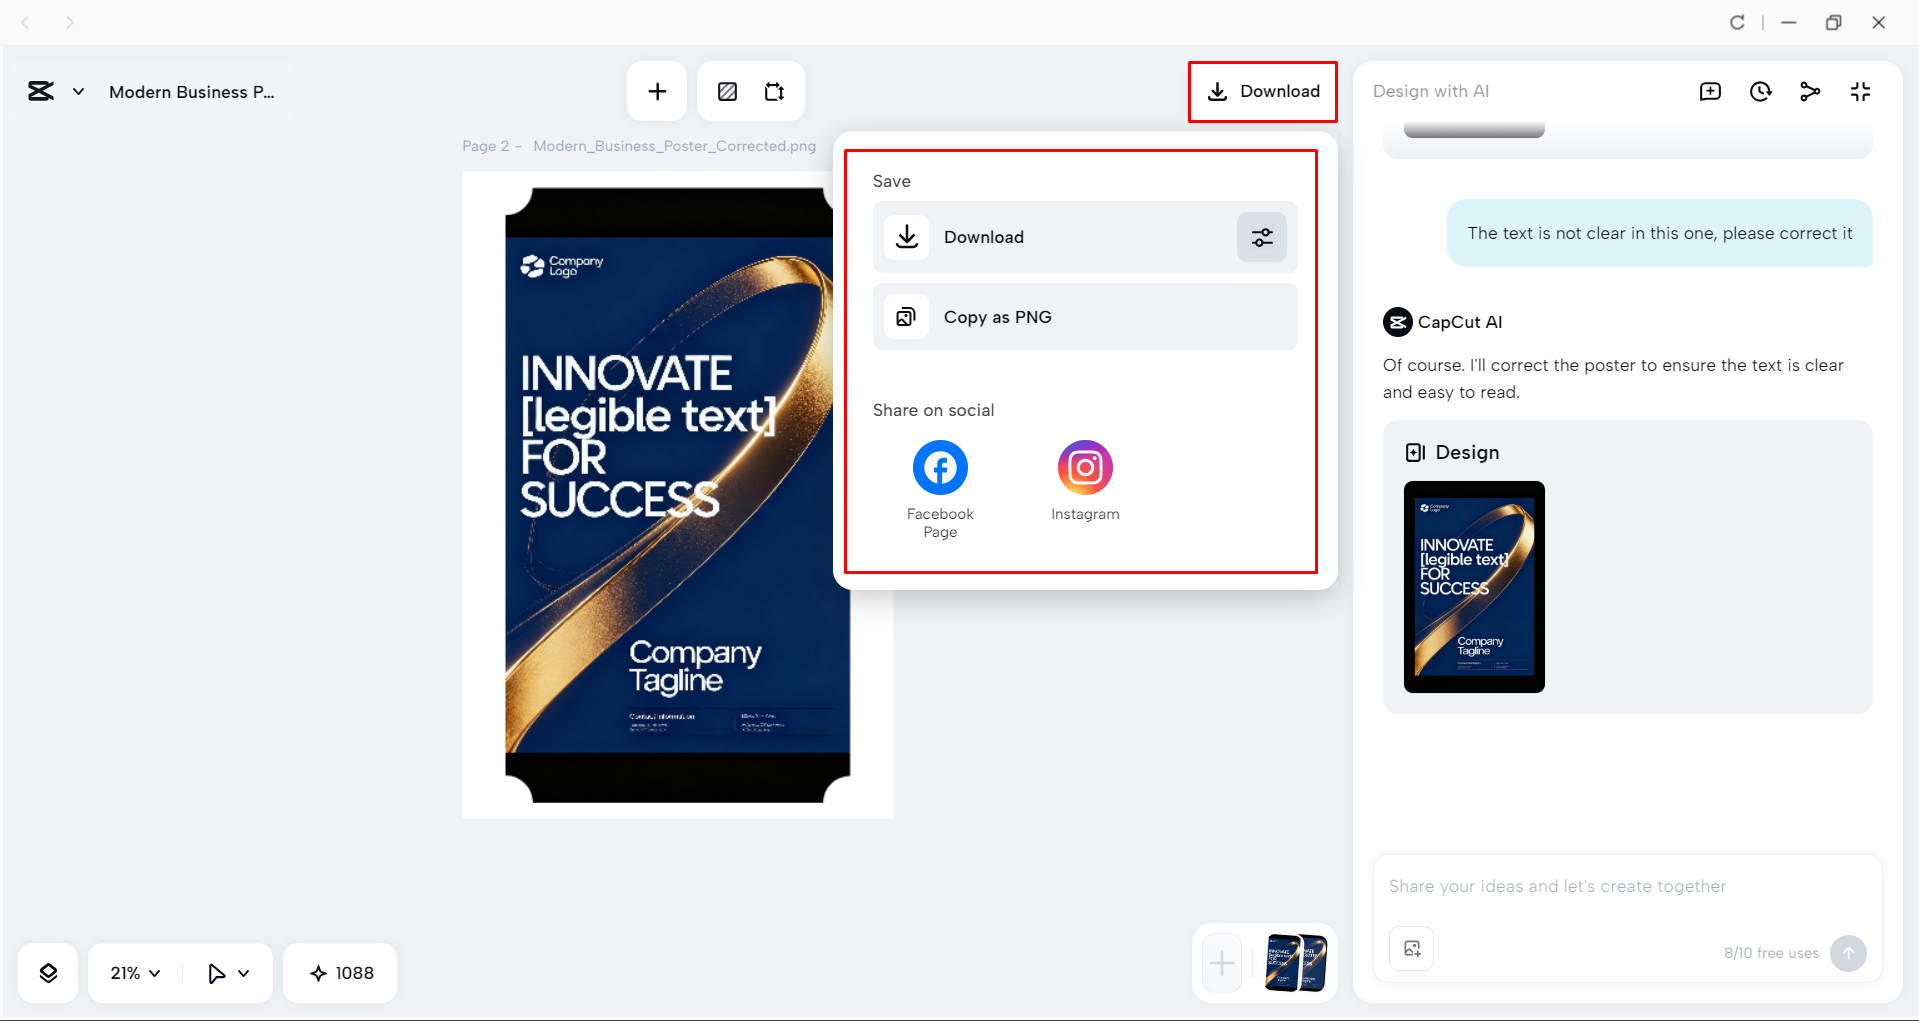This screenshot has height=1021, width=1919.
Task: Start a new AI chat
Action: click(x=1710, y=92)
